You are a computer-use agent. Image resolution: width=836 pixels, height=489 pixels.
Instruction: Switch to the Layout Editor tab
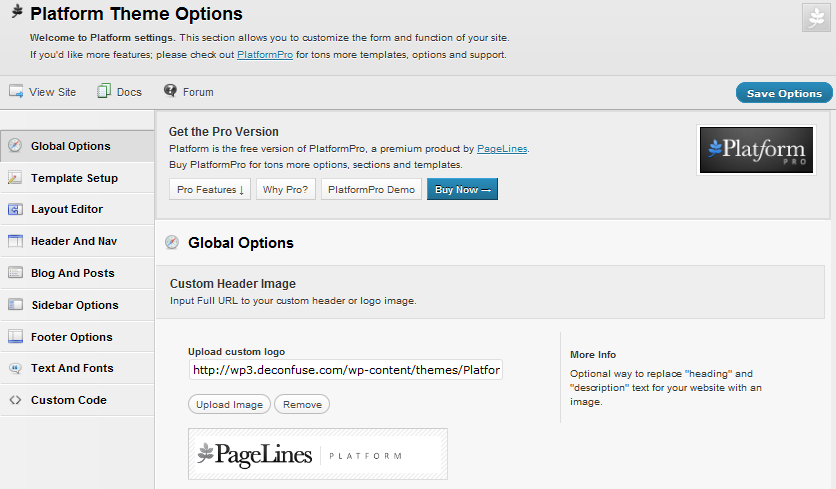pyautogui.click(x=77, y=209)
